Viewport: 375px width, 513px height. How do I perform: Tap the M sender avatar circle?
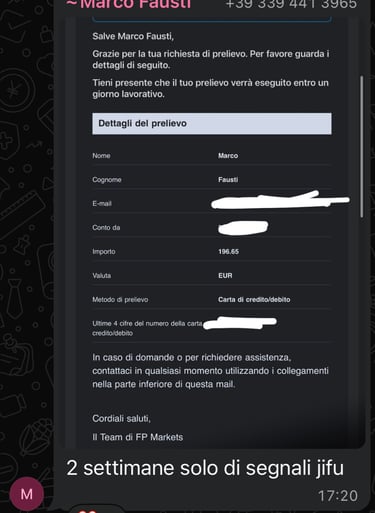point(27,494)
